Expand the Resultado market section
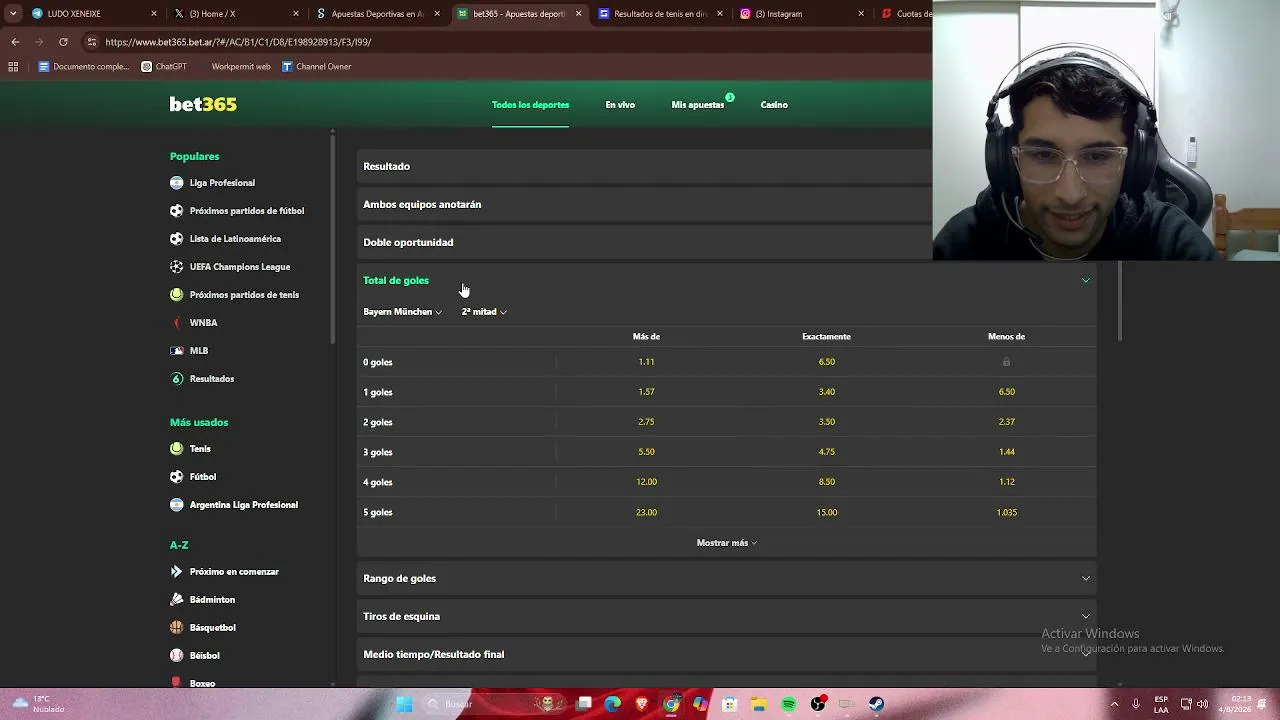The height and width of the screenshot is (720, 1280). [645, 166]
